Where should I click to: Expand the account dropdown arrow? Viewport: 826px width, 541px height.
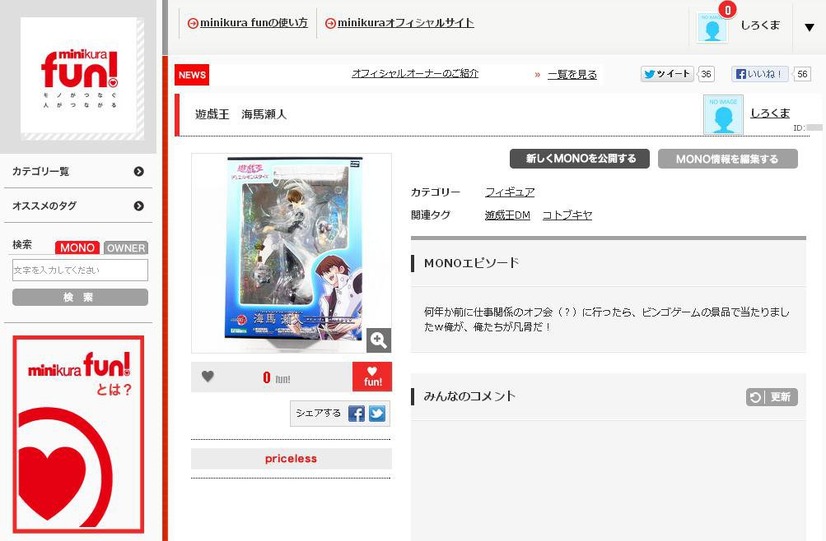(809, 27)
